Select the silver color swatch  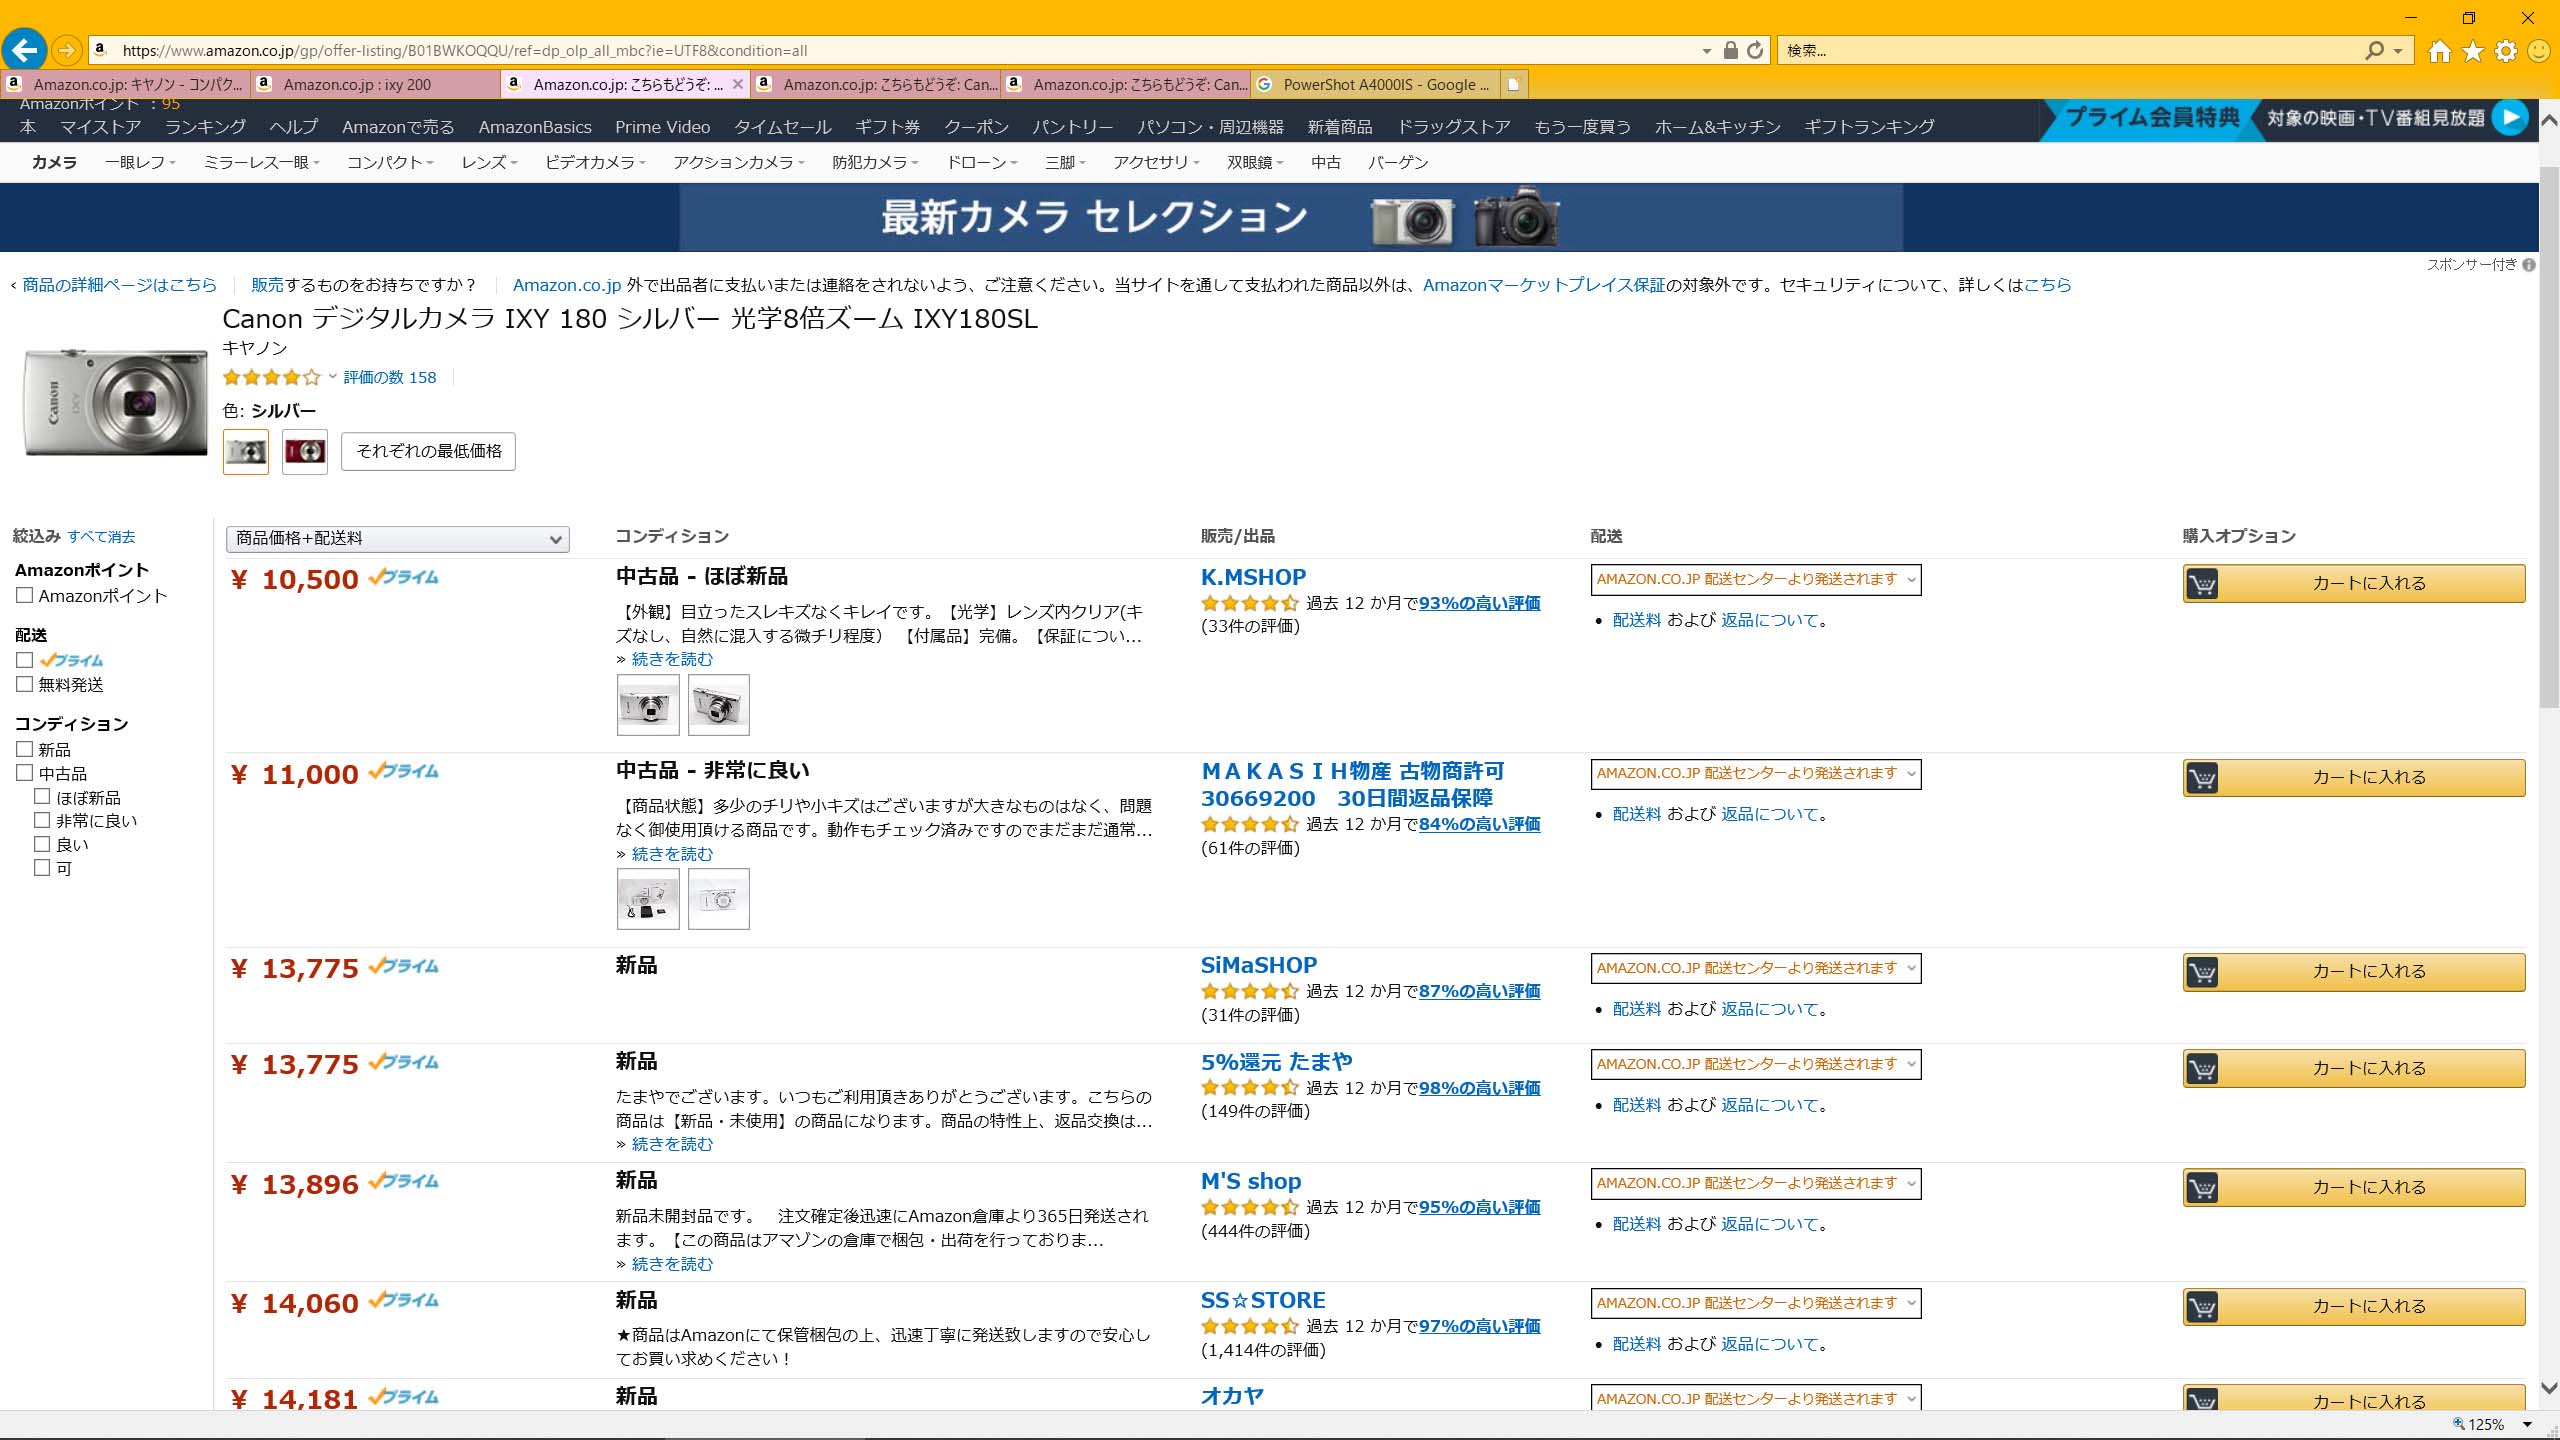pos(246,452)
